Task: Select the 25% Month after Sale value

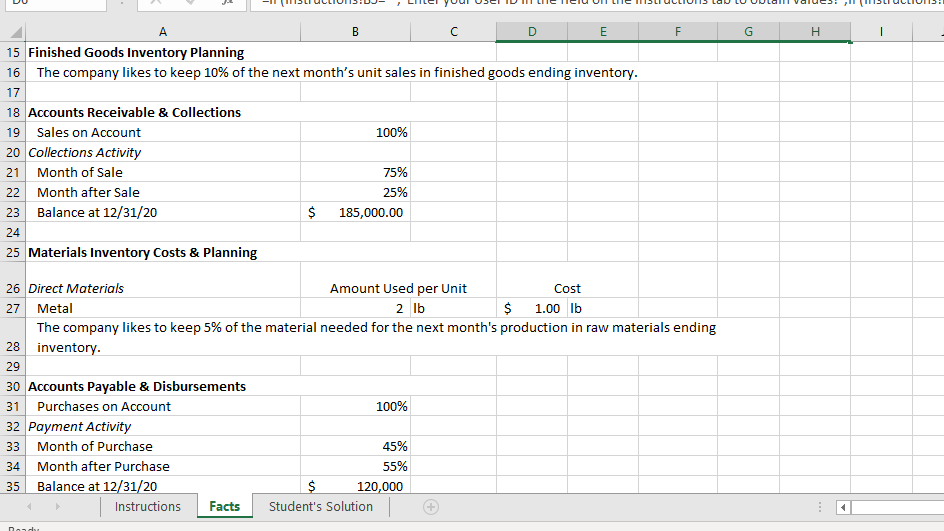Action: pyautogui.click(x=355, y=193)
